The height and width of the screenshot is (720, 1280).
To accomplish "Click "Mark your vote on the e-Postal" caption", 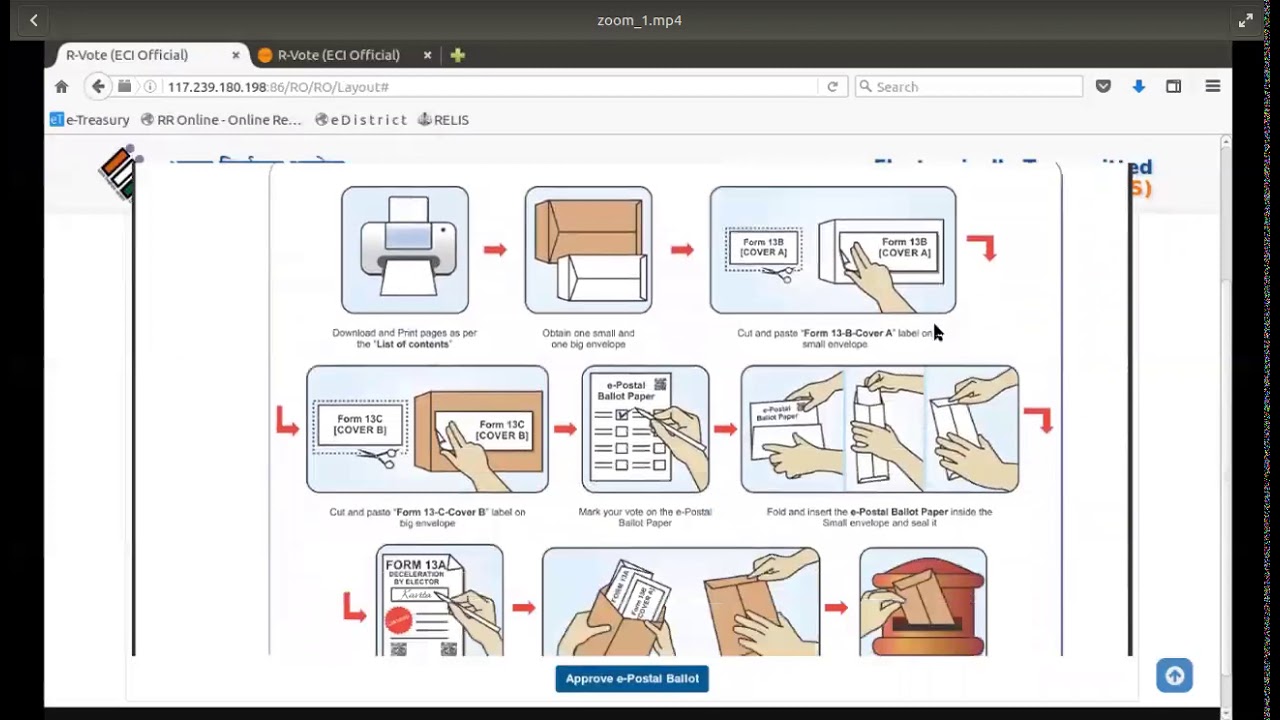I will (645, 517).
